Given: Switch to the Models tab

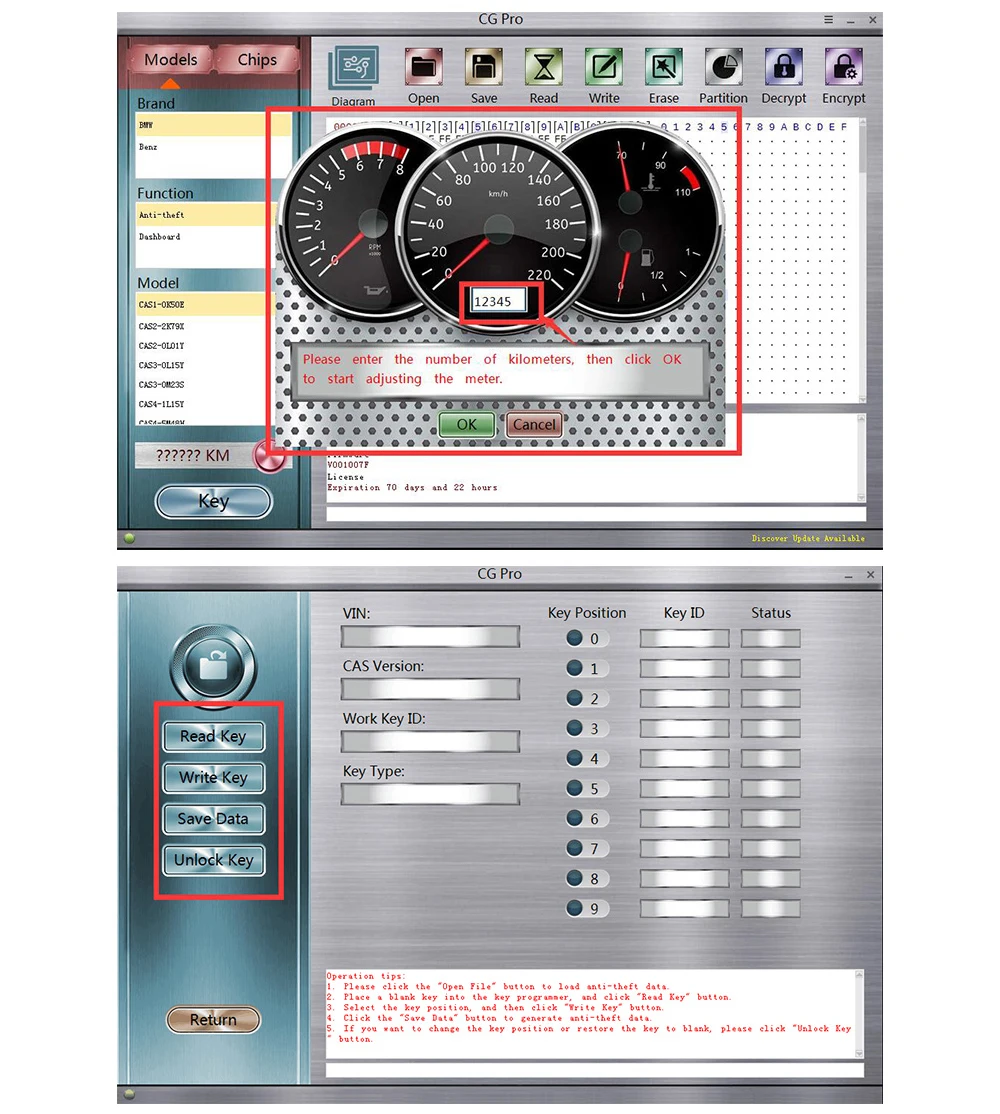Looking at the screenshot, I should point(170,60).
